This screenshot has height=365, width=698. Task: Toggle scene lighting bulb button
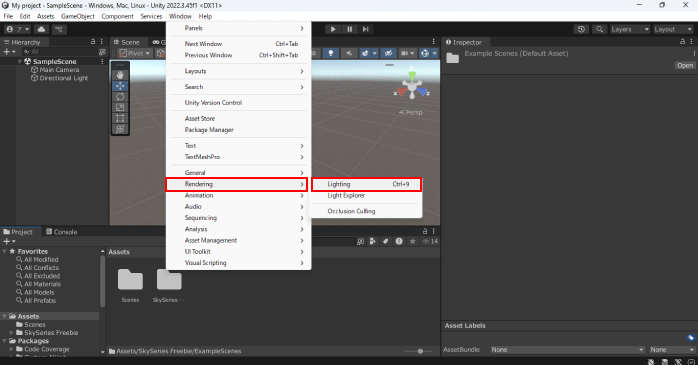pyautogui.click(x=330, y=53)
